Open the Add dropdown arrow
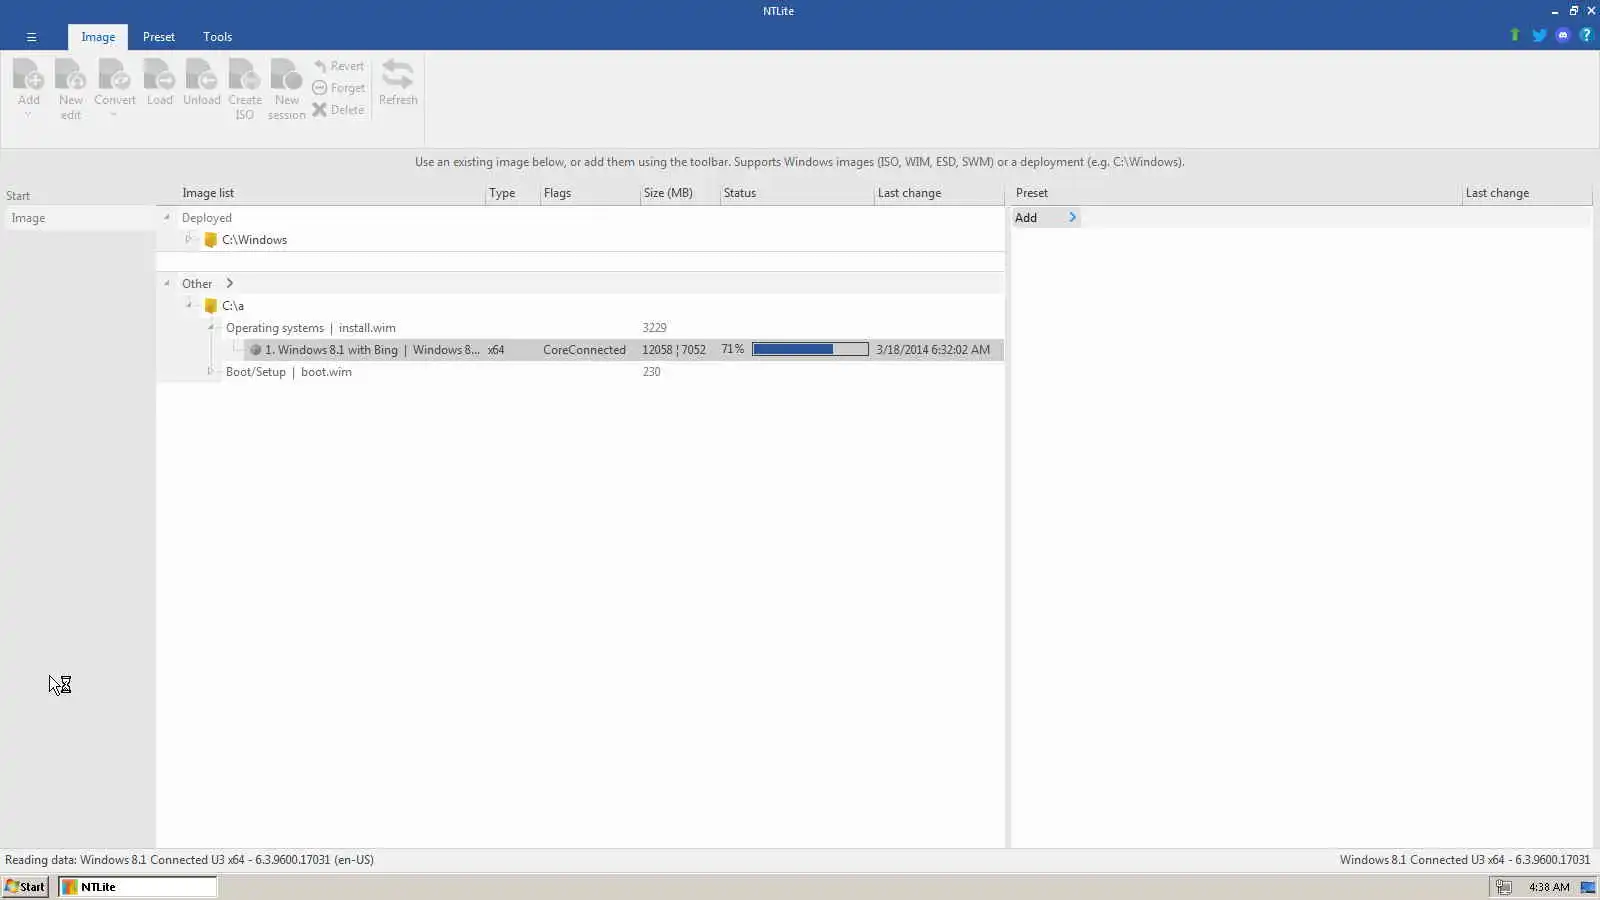The width and height of the screenshot is (1600, 900). pos(29,115)
